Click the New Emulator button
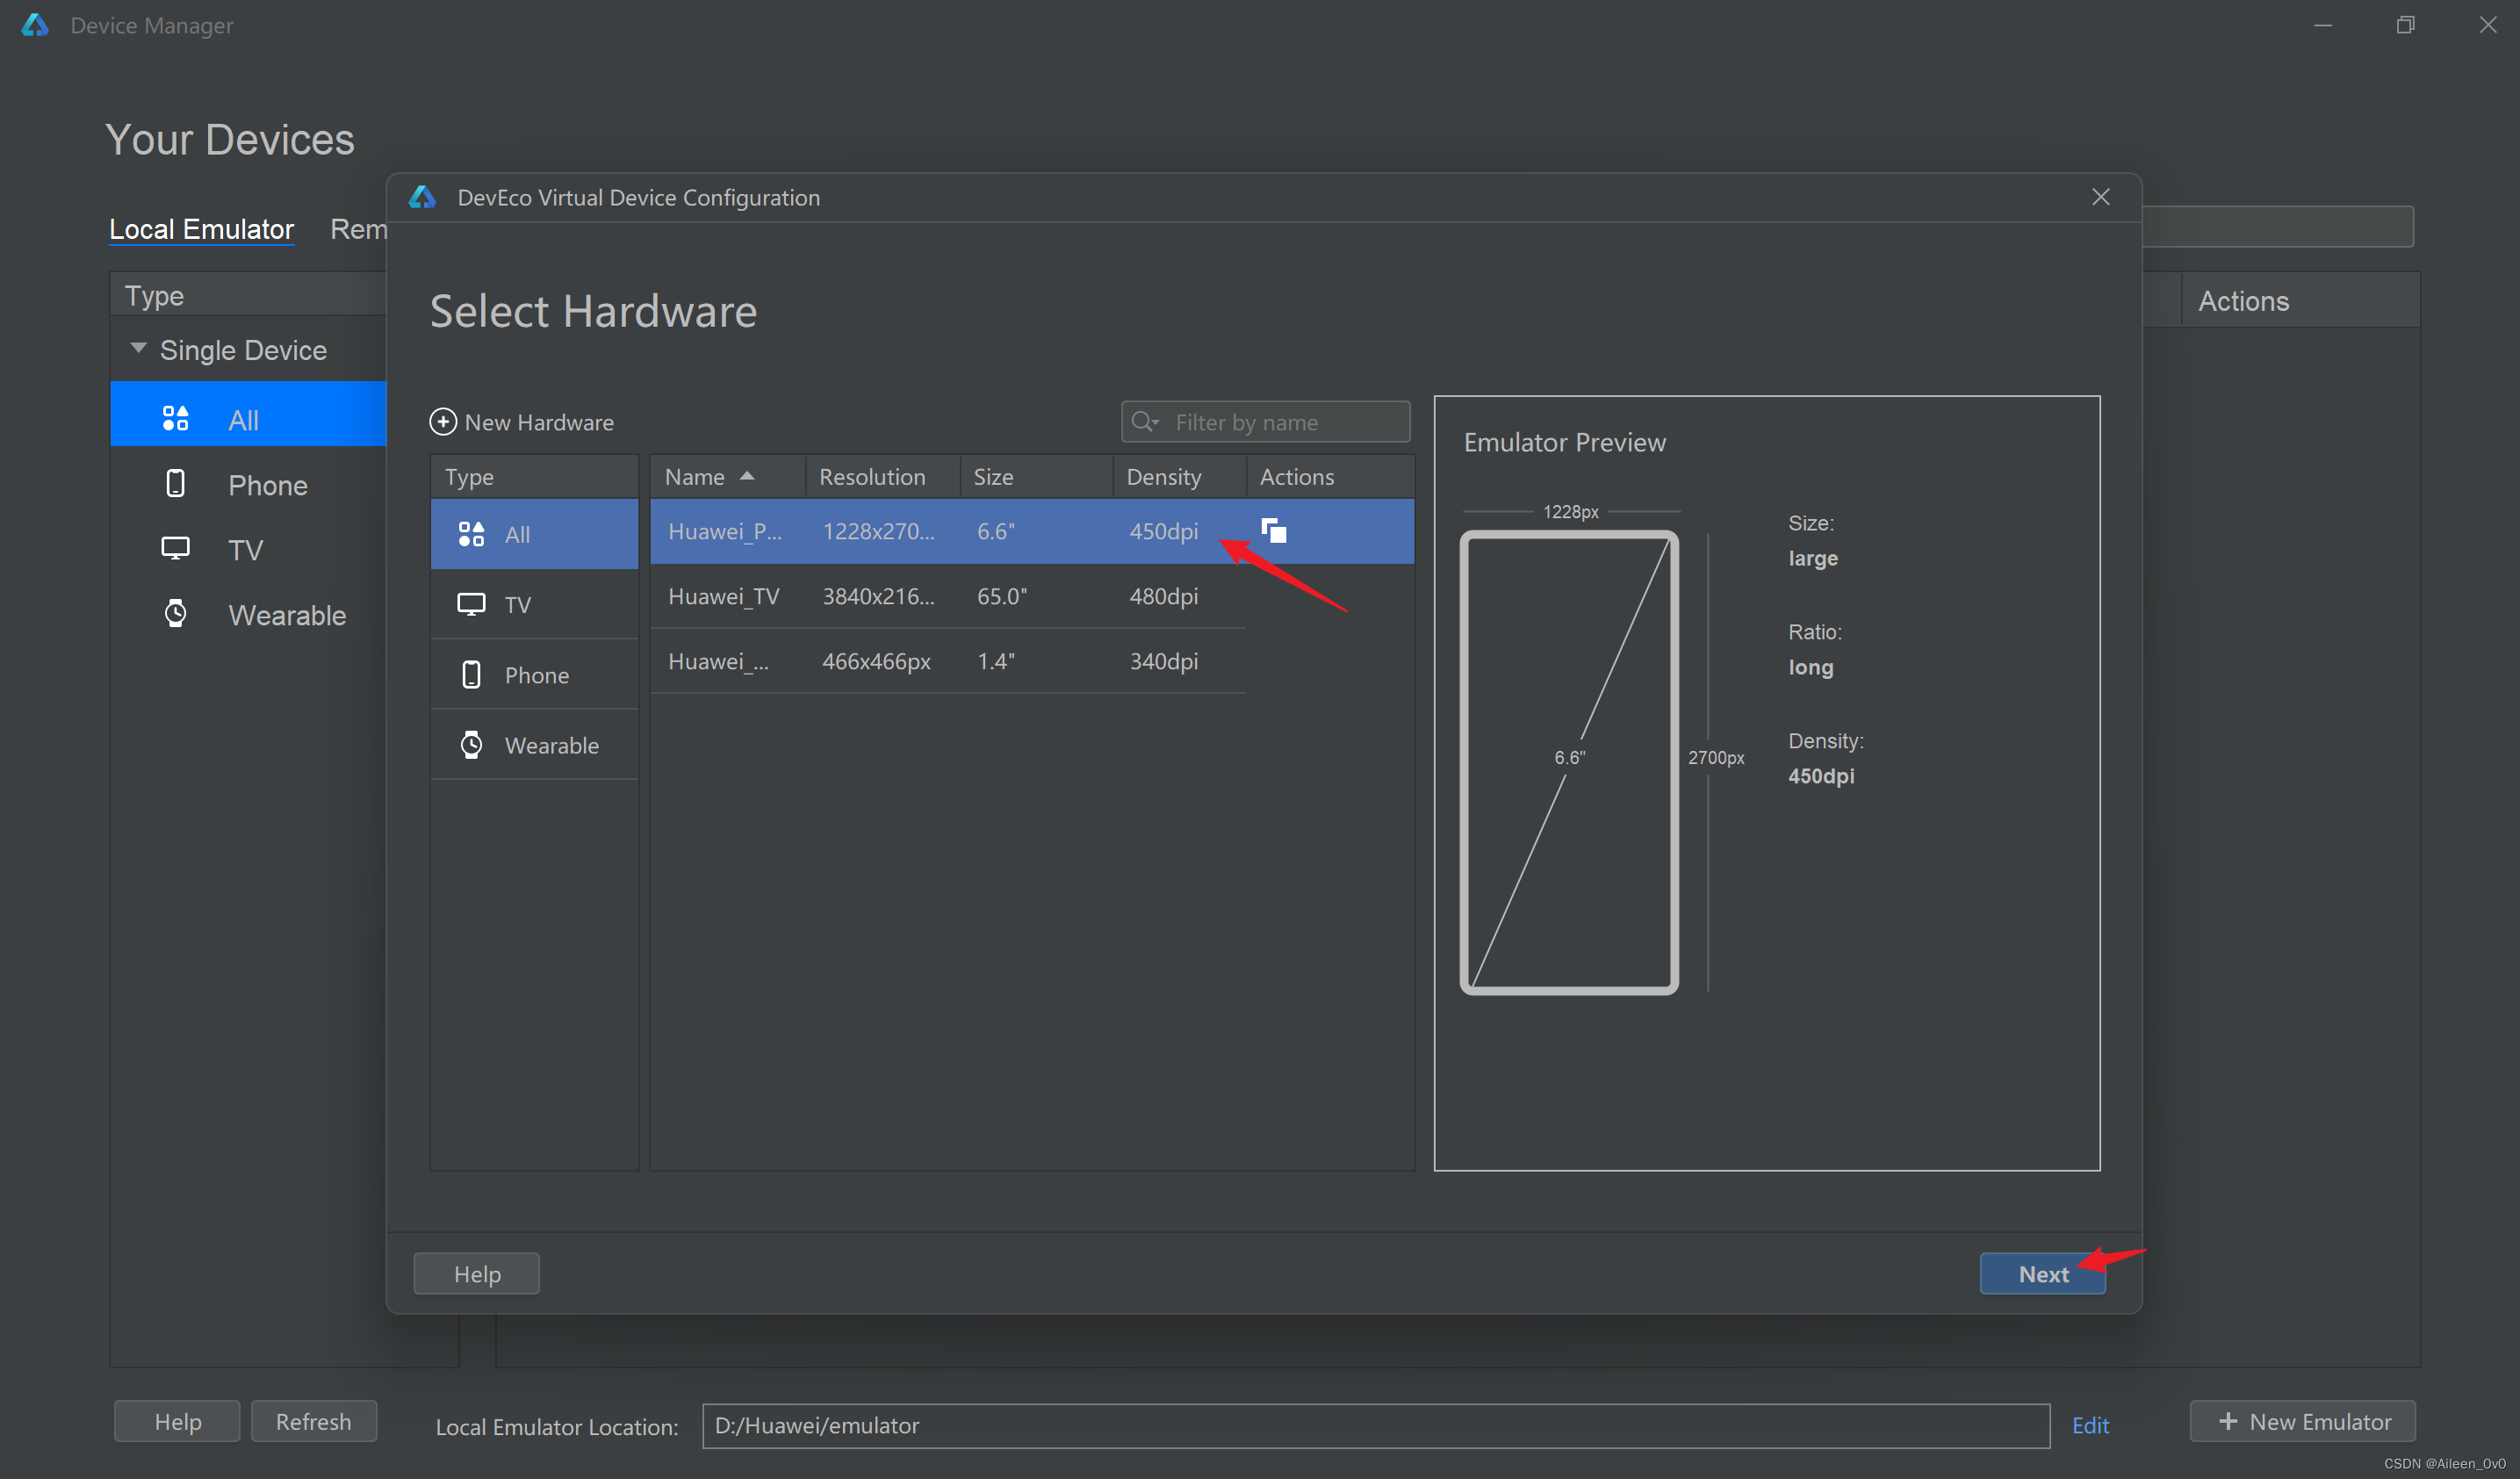 [x=2303, y=1421]
